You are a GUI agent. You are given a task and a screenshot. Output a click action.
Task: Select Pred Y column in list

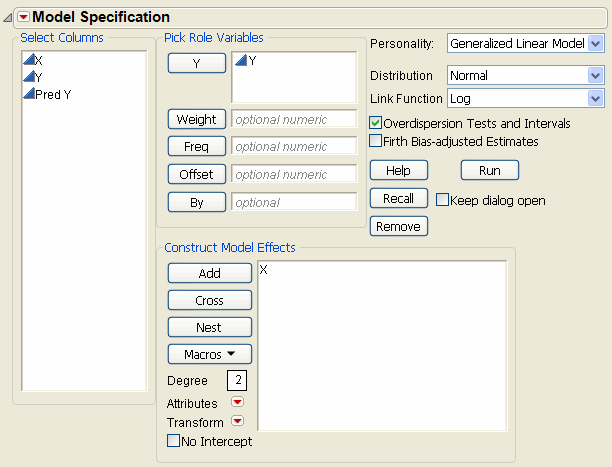[51, 94]
